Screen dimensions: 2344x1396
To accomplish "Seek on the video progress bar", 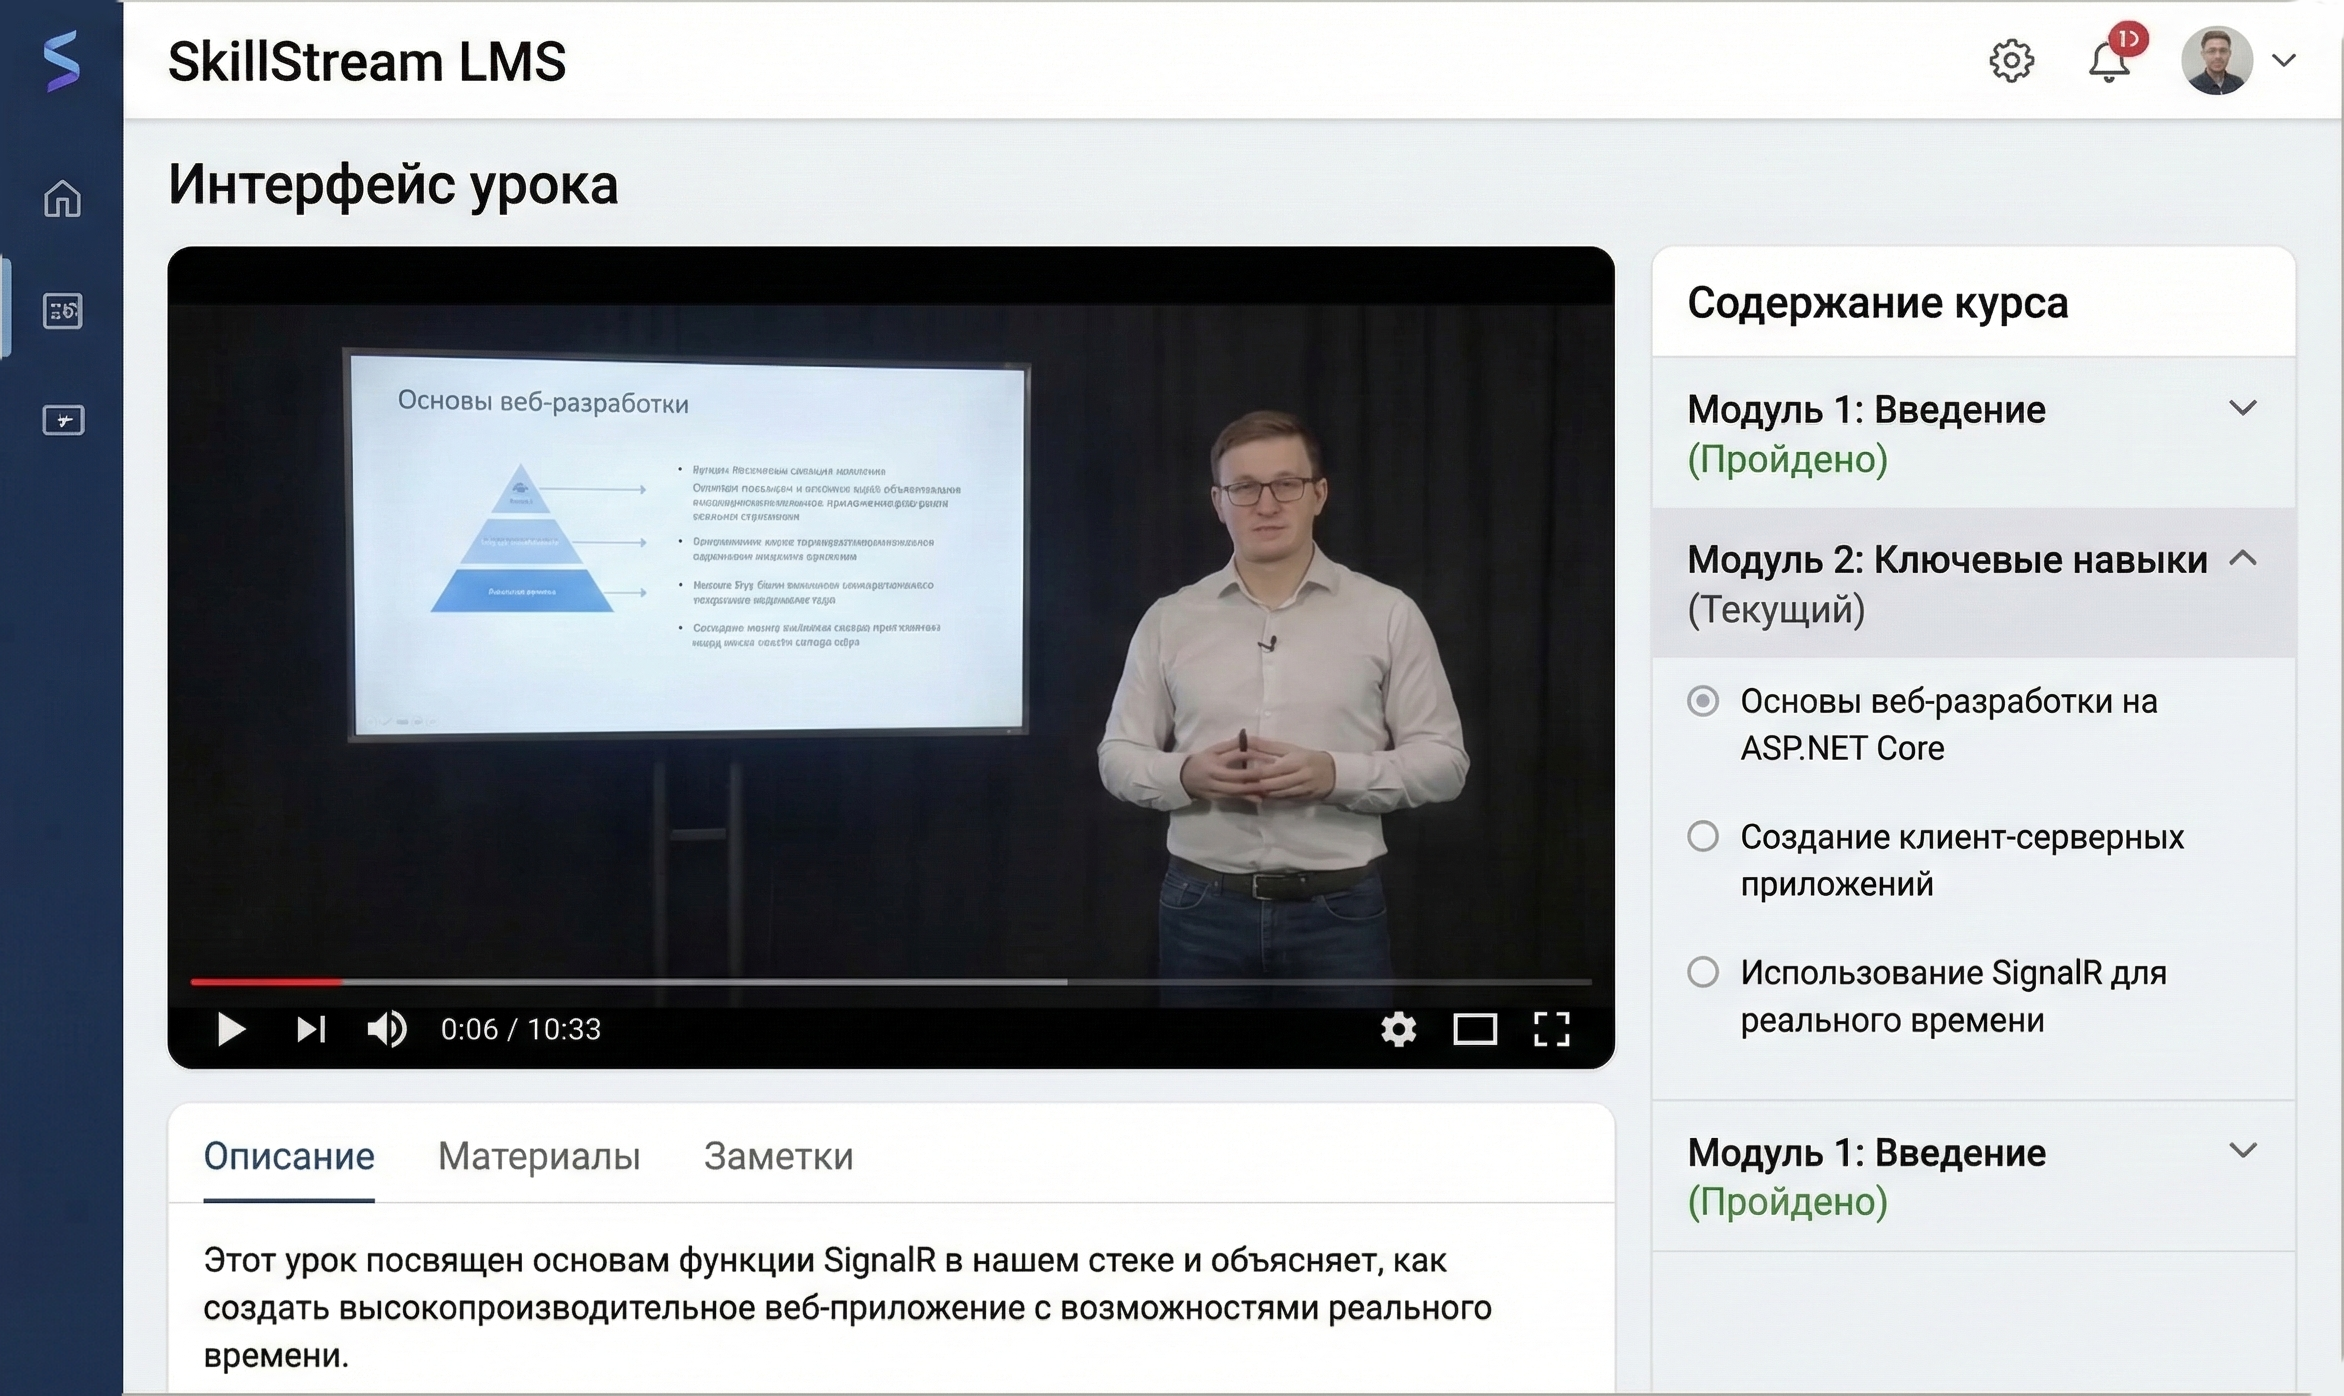I will pos(890,982).
